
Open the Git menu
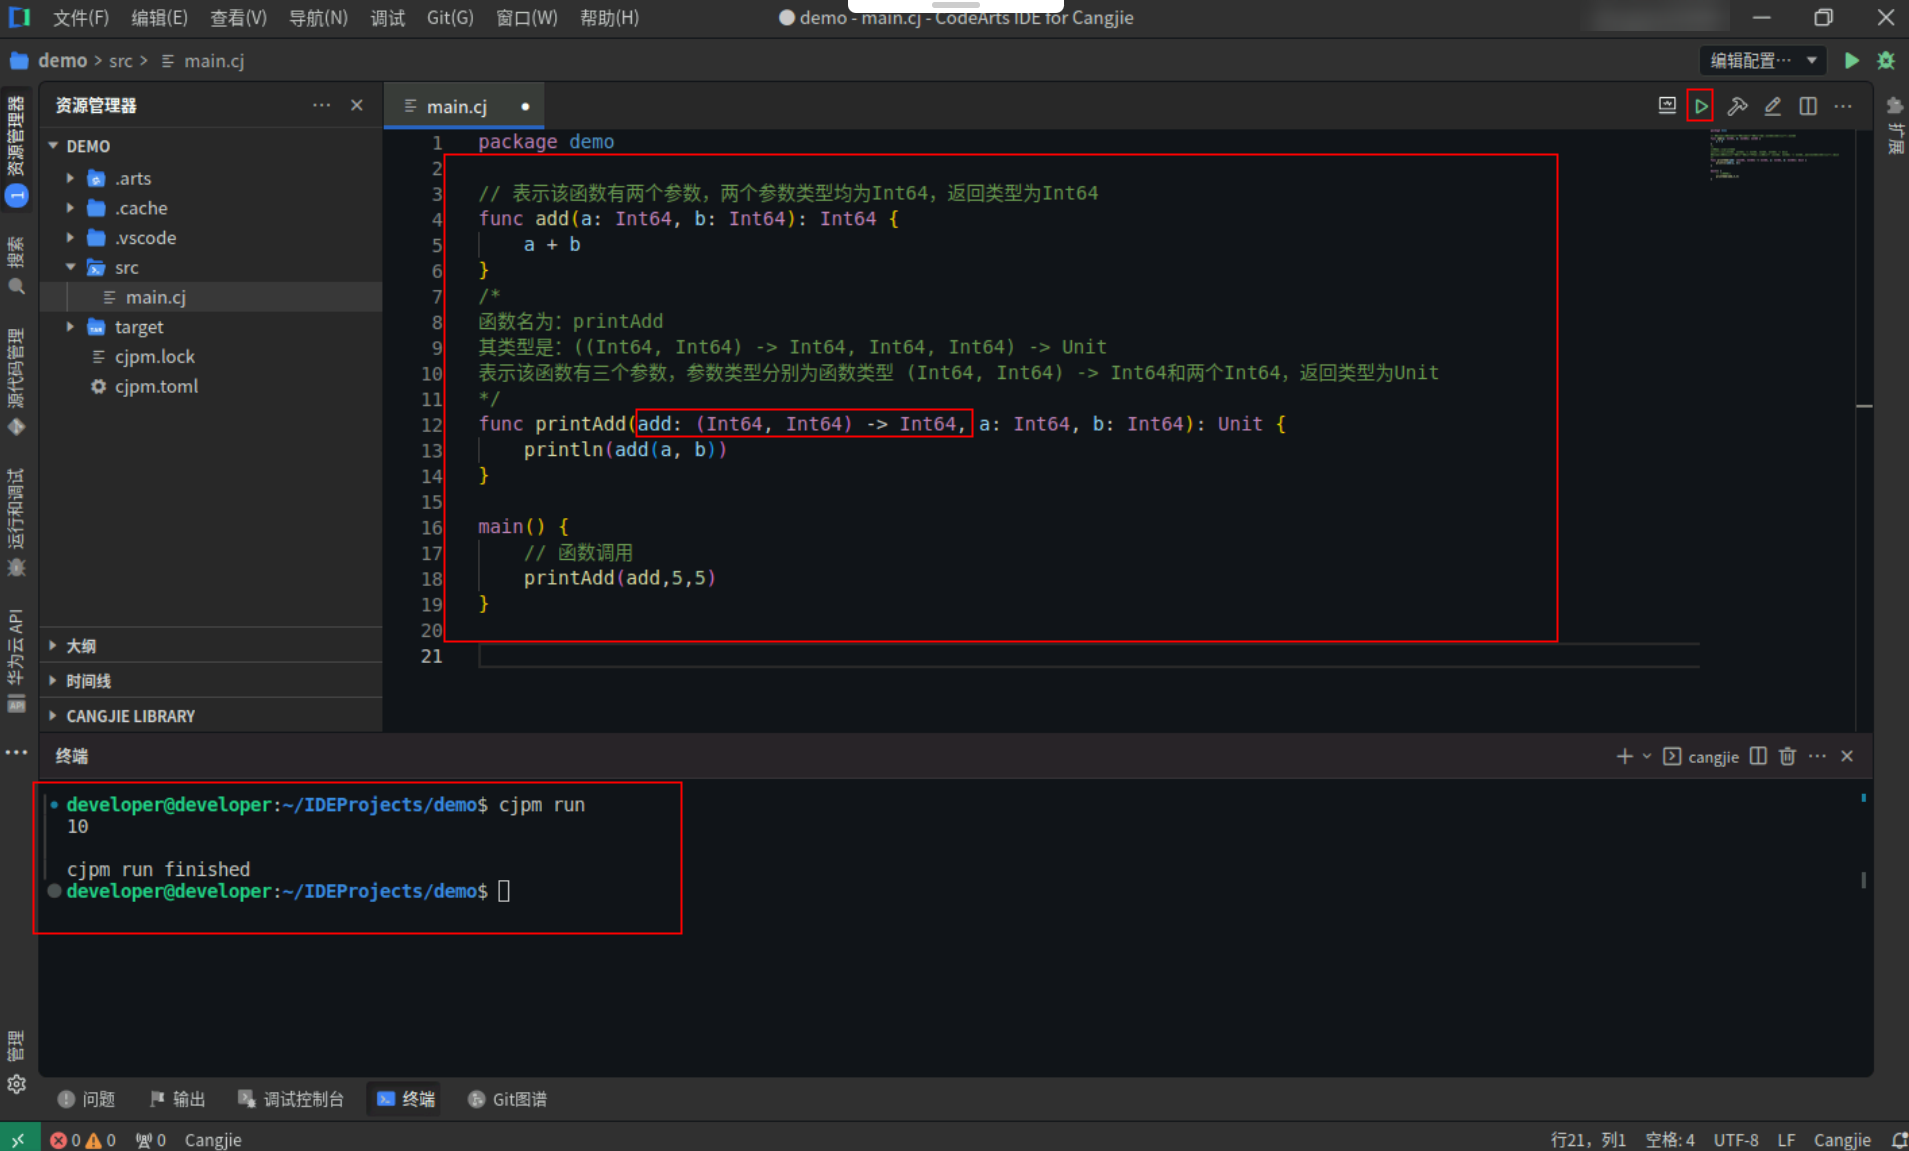pyautogui.click(x=450, y=18)
